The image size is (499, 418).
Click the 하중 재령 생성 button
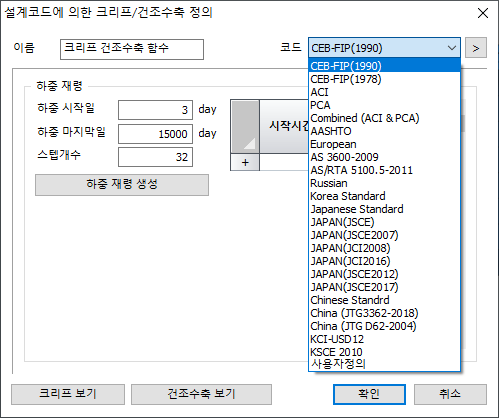122,185
